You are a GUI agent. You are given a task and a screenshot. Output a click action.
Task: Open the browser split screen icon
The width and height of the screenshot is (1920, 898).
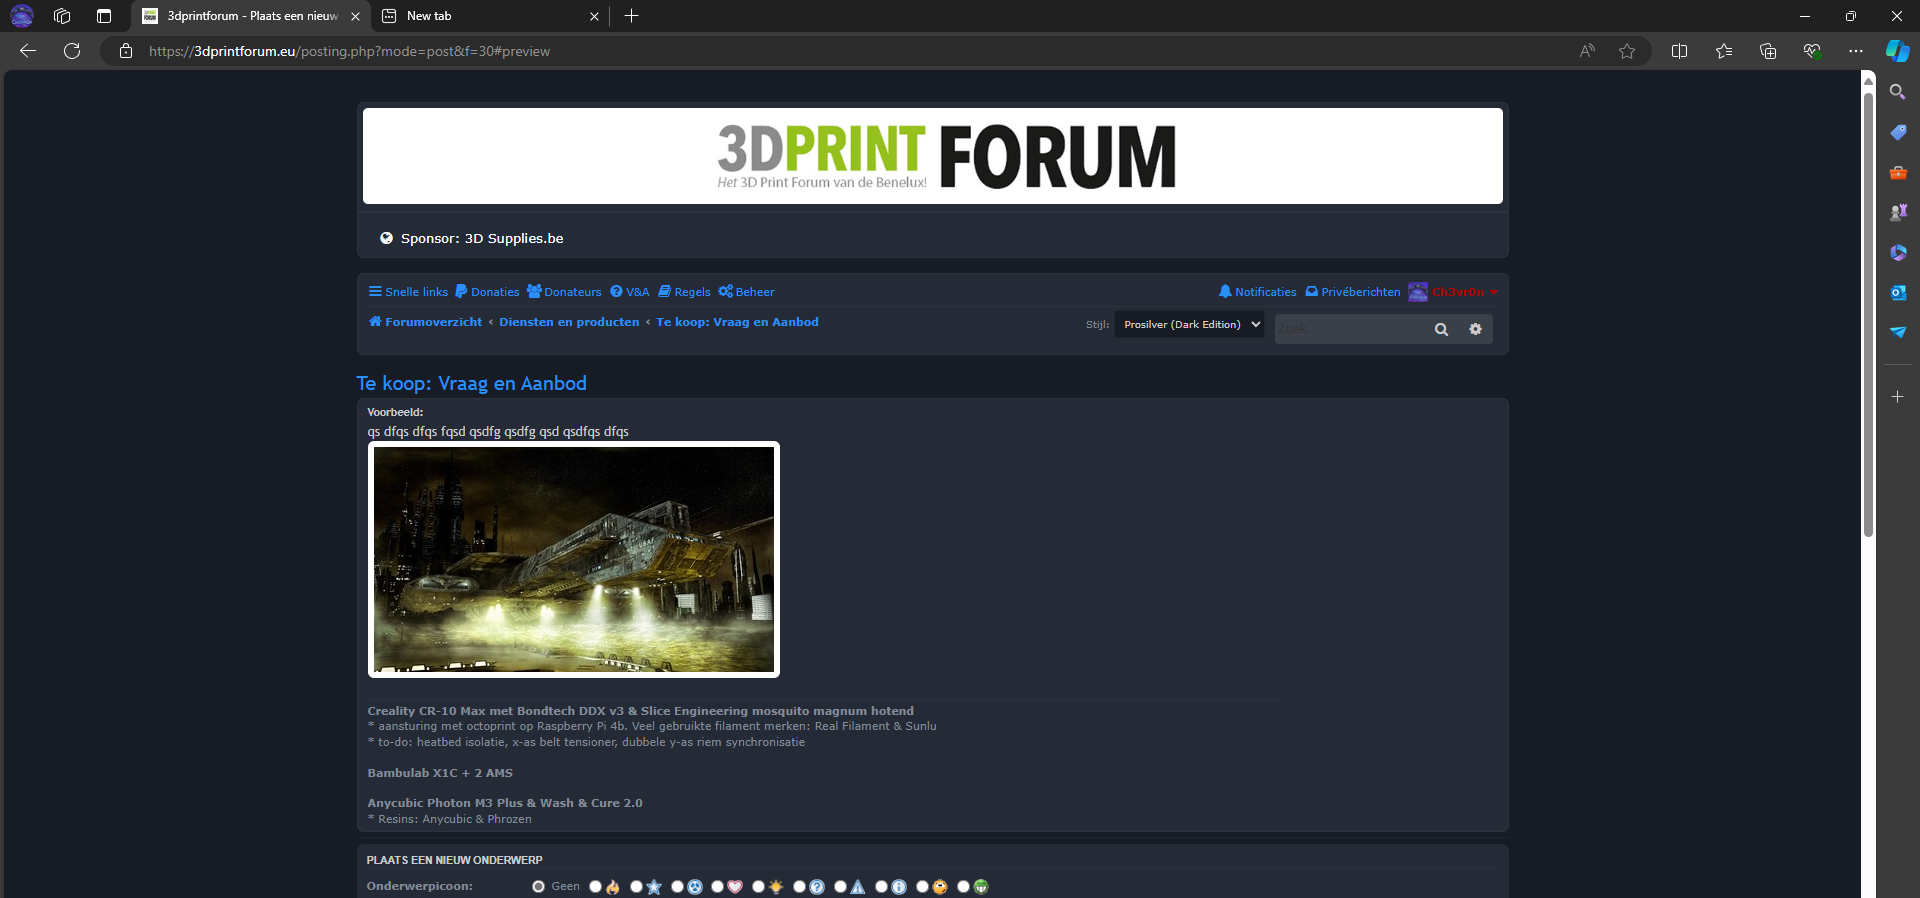[x=1679, y=51]
